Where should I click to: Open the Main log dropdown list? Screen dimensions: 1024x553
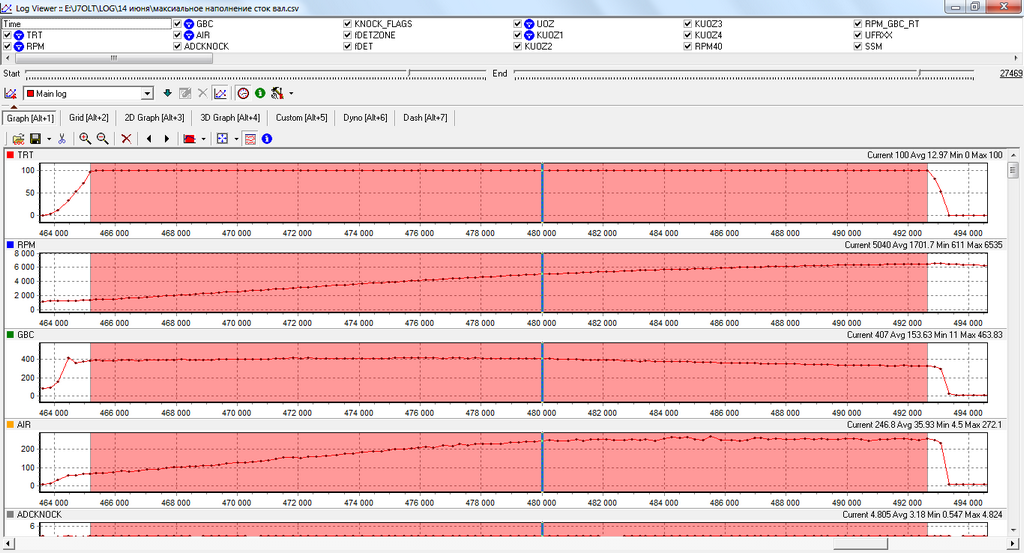(147, 93)
